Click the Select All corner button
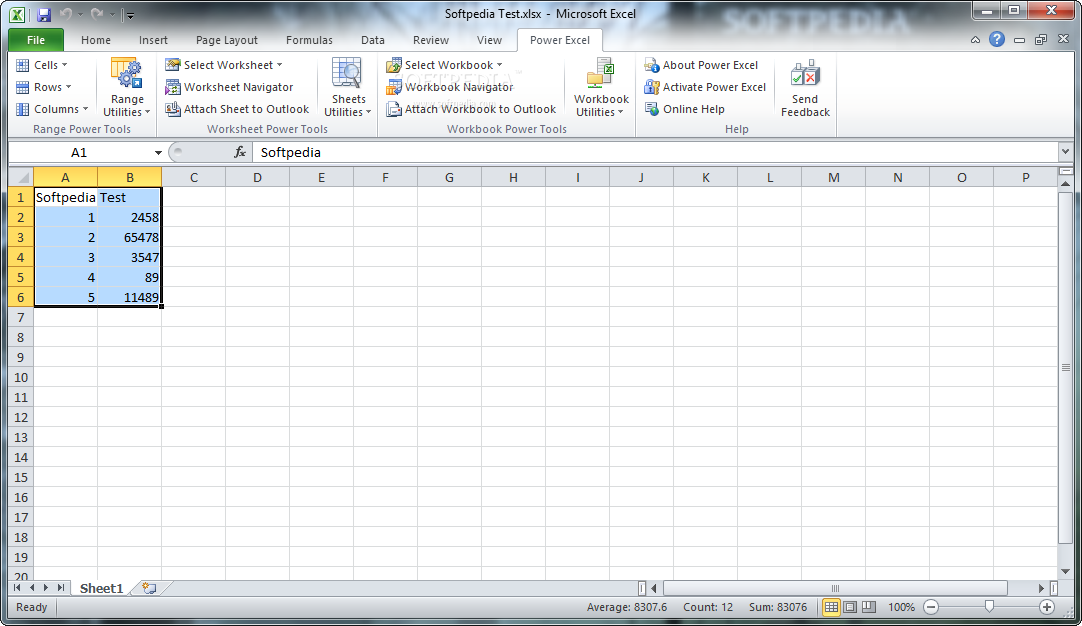This screenshot has width=1082, height=626. 21,177
